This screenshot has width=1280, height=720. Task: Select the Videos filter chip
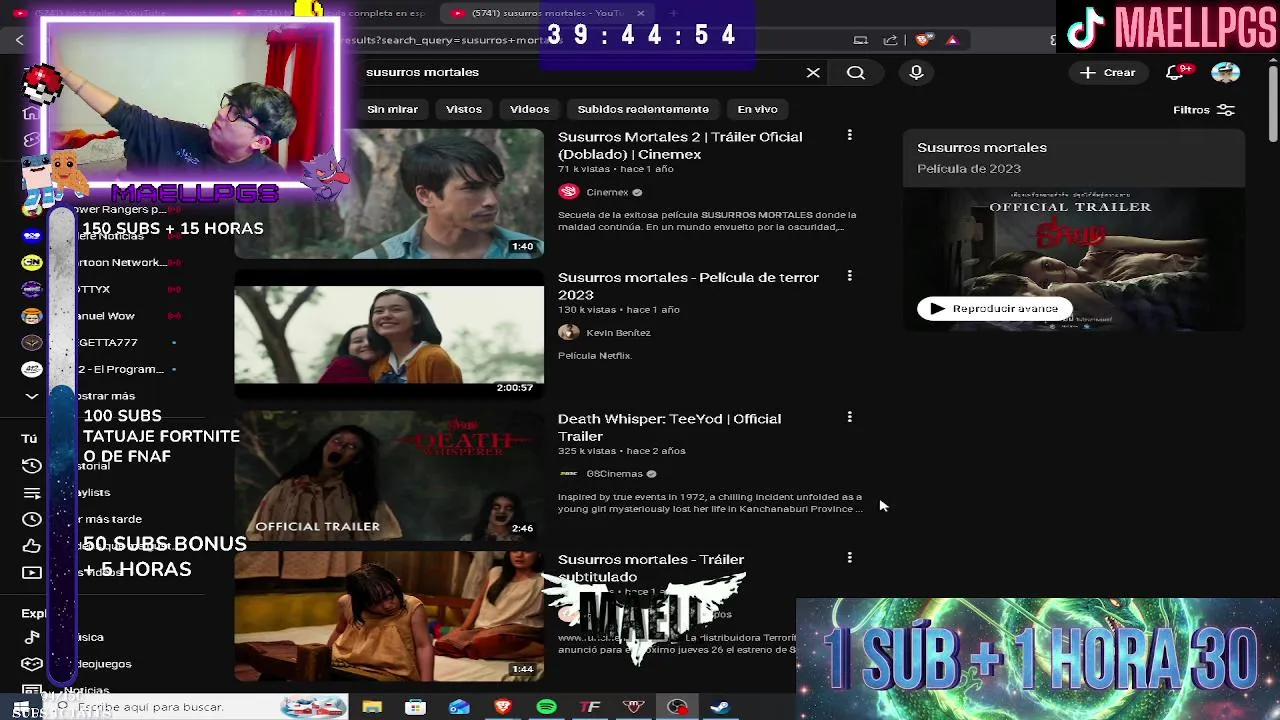(x=529, y=109)
